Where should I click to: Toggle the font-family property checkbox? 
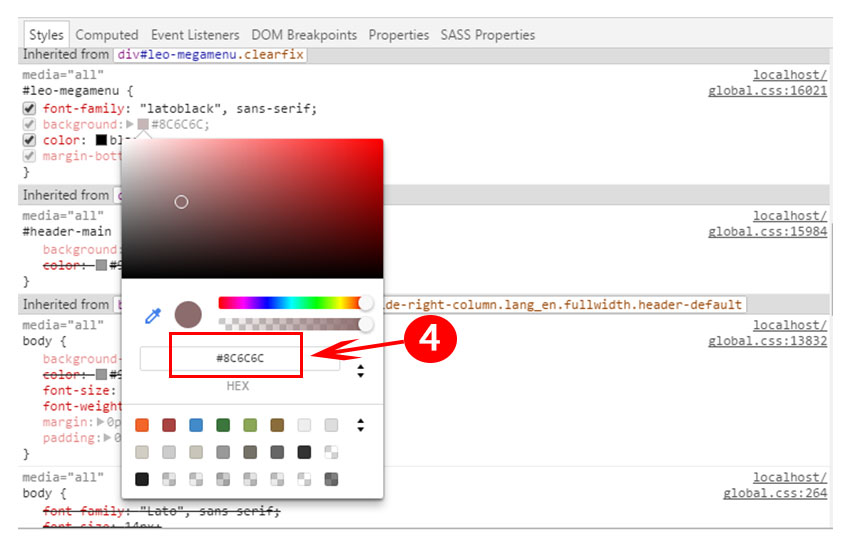[x=30, y=109]
